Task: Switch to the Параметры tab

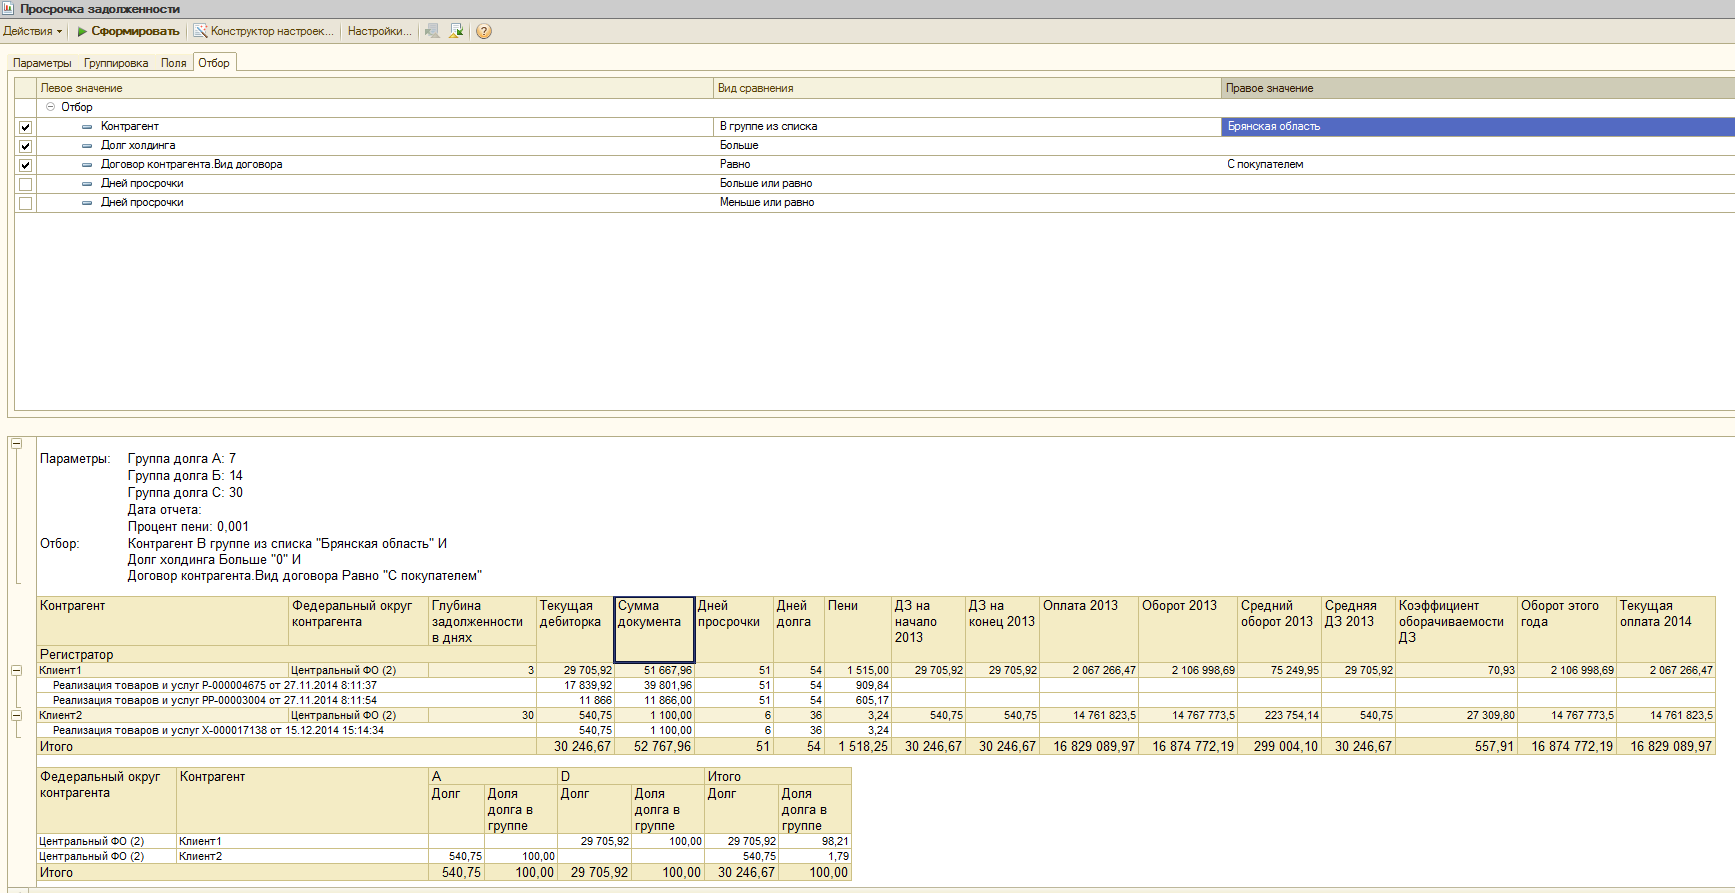Action: (x=42, y=63)
